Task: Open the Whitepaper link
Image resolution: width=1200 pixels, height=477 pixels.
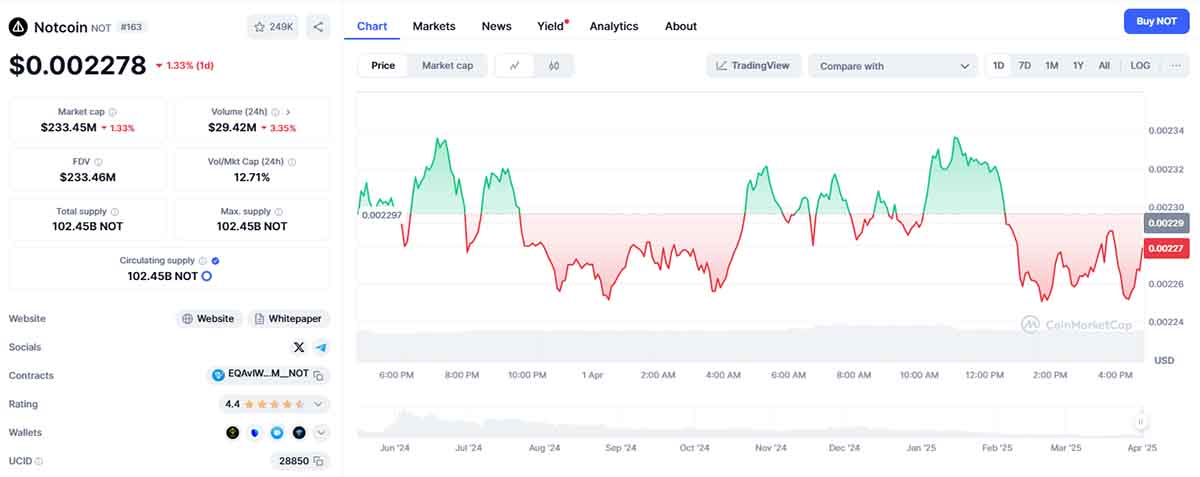Action: (288, 319)
